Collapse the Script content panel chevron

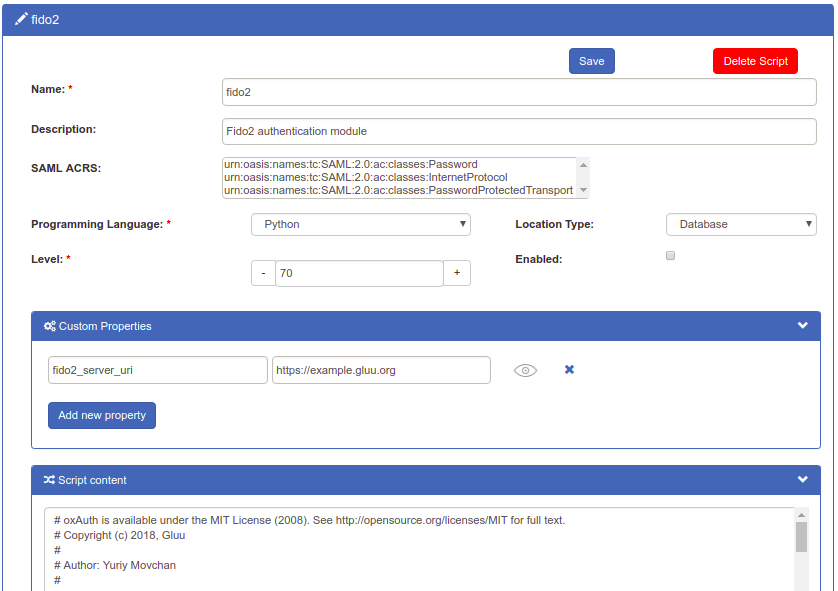click(802, 480)
